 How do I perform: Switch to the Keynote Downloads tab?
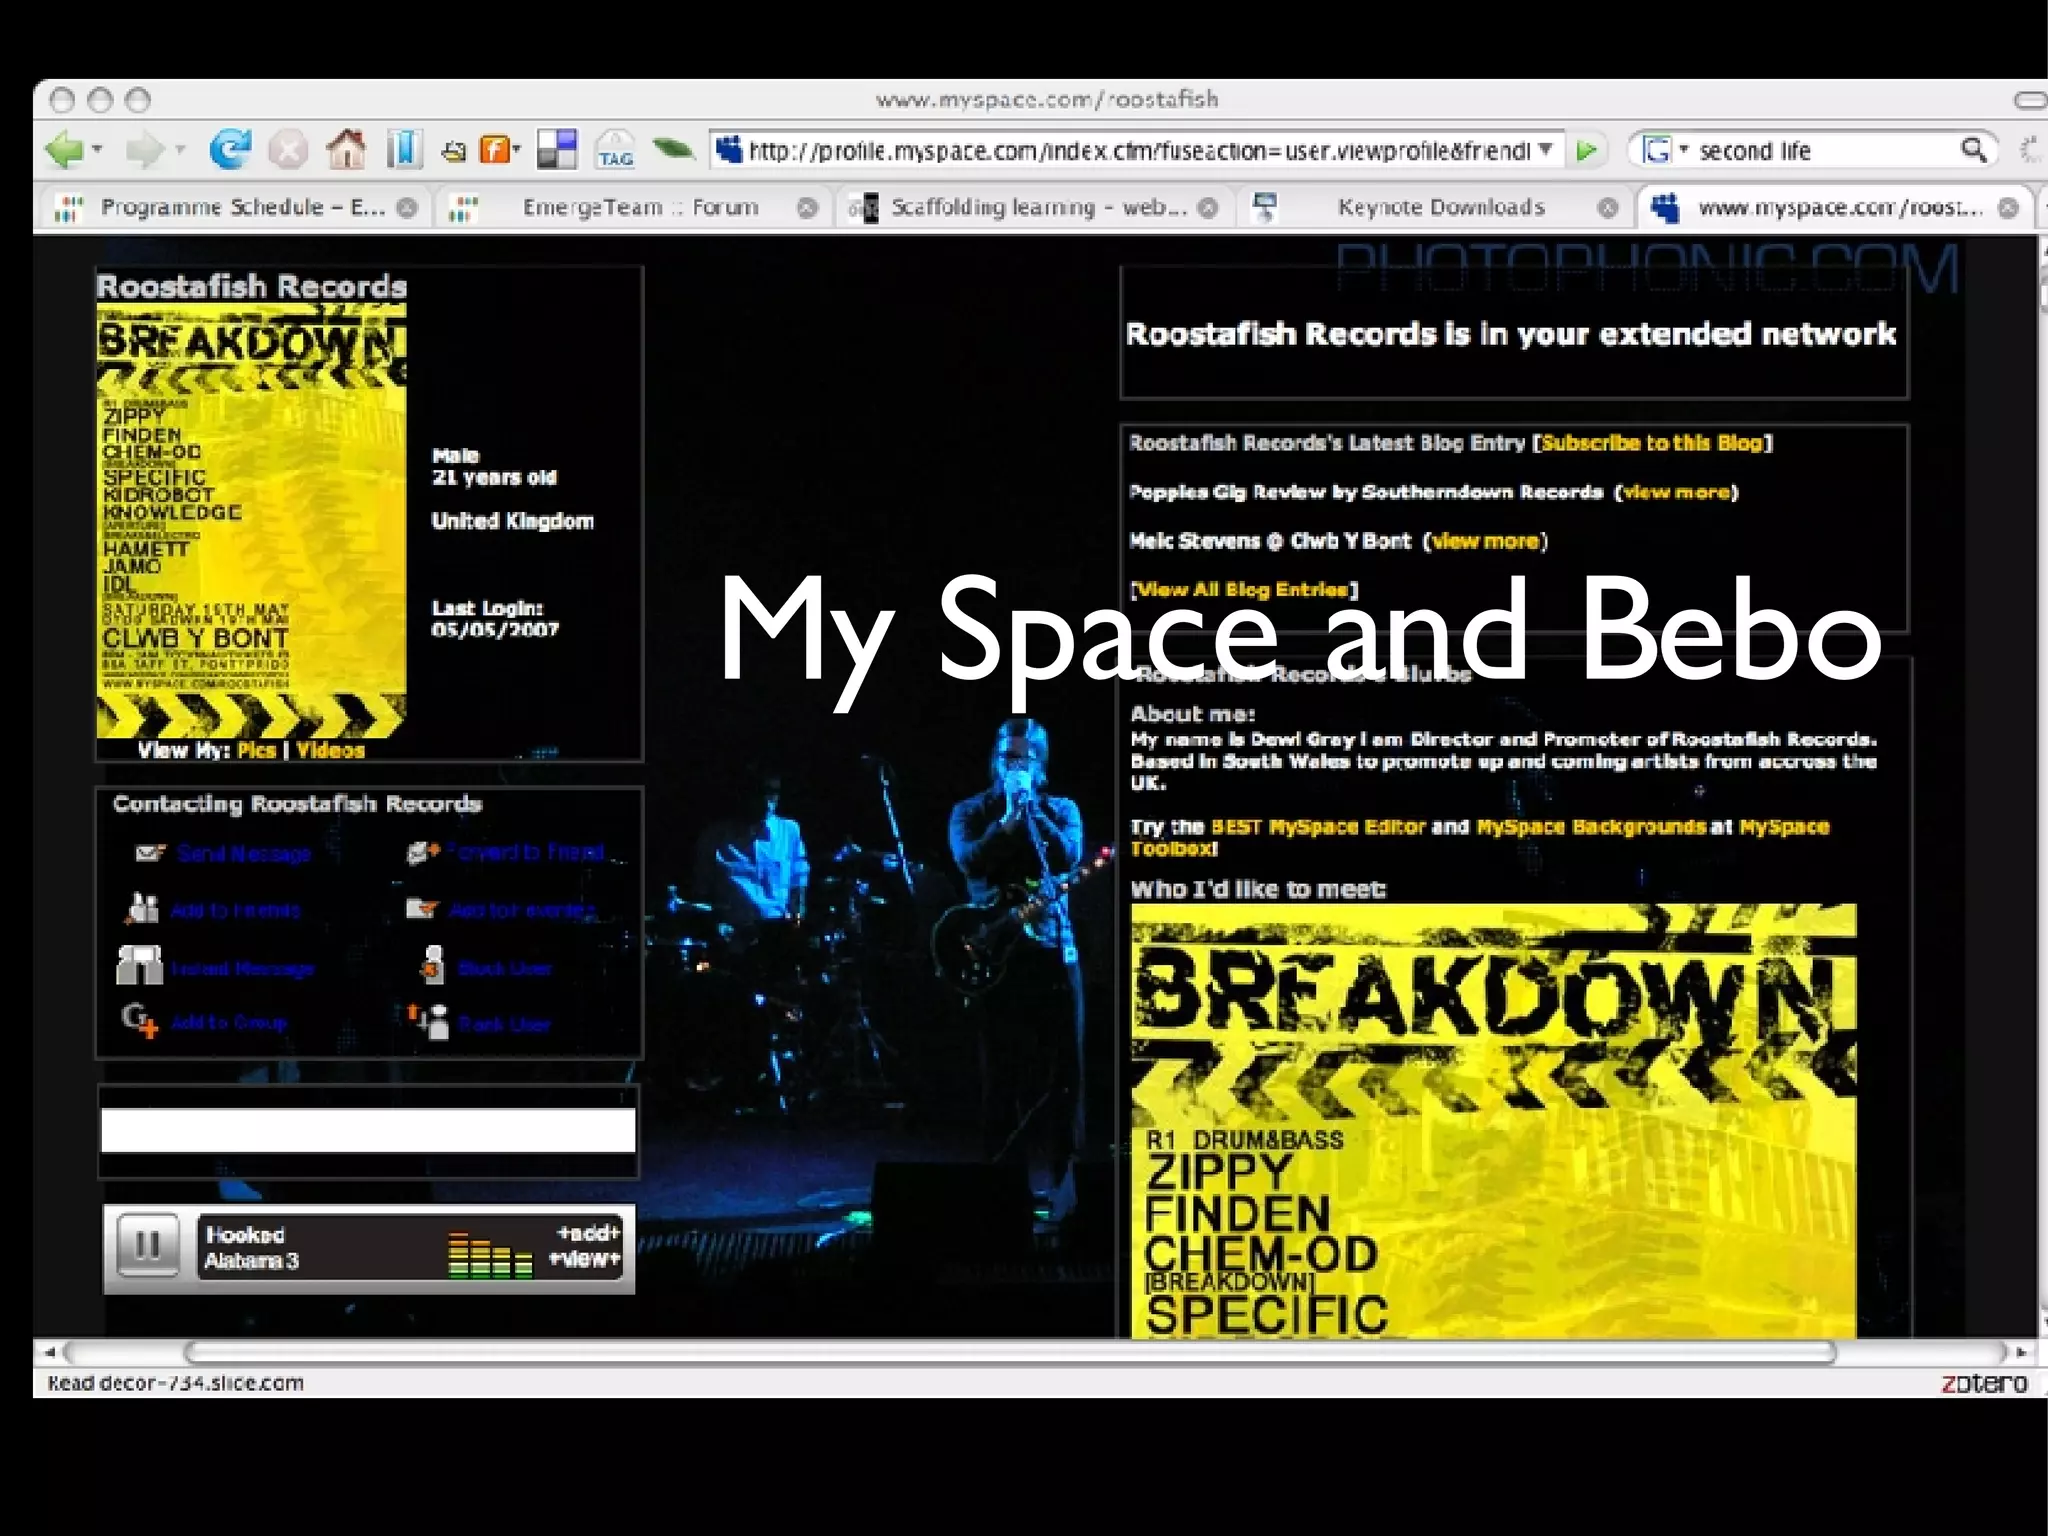click(x=1433, y=208)
